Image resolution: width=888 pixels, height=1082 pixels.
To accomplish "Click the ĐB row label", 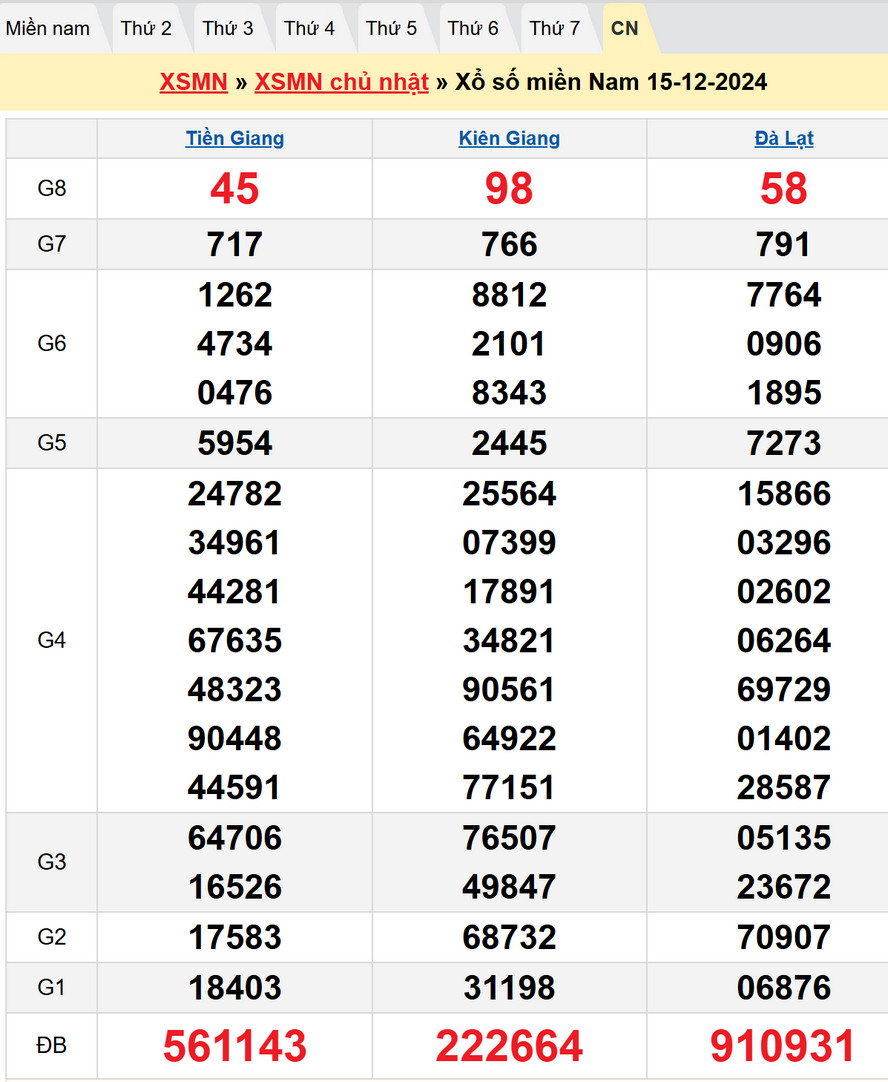I will tap(51, 1046).
